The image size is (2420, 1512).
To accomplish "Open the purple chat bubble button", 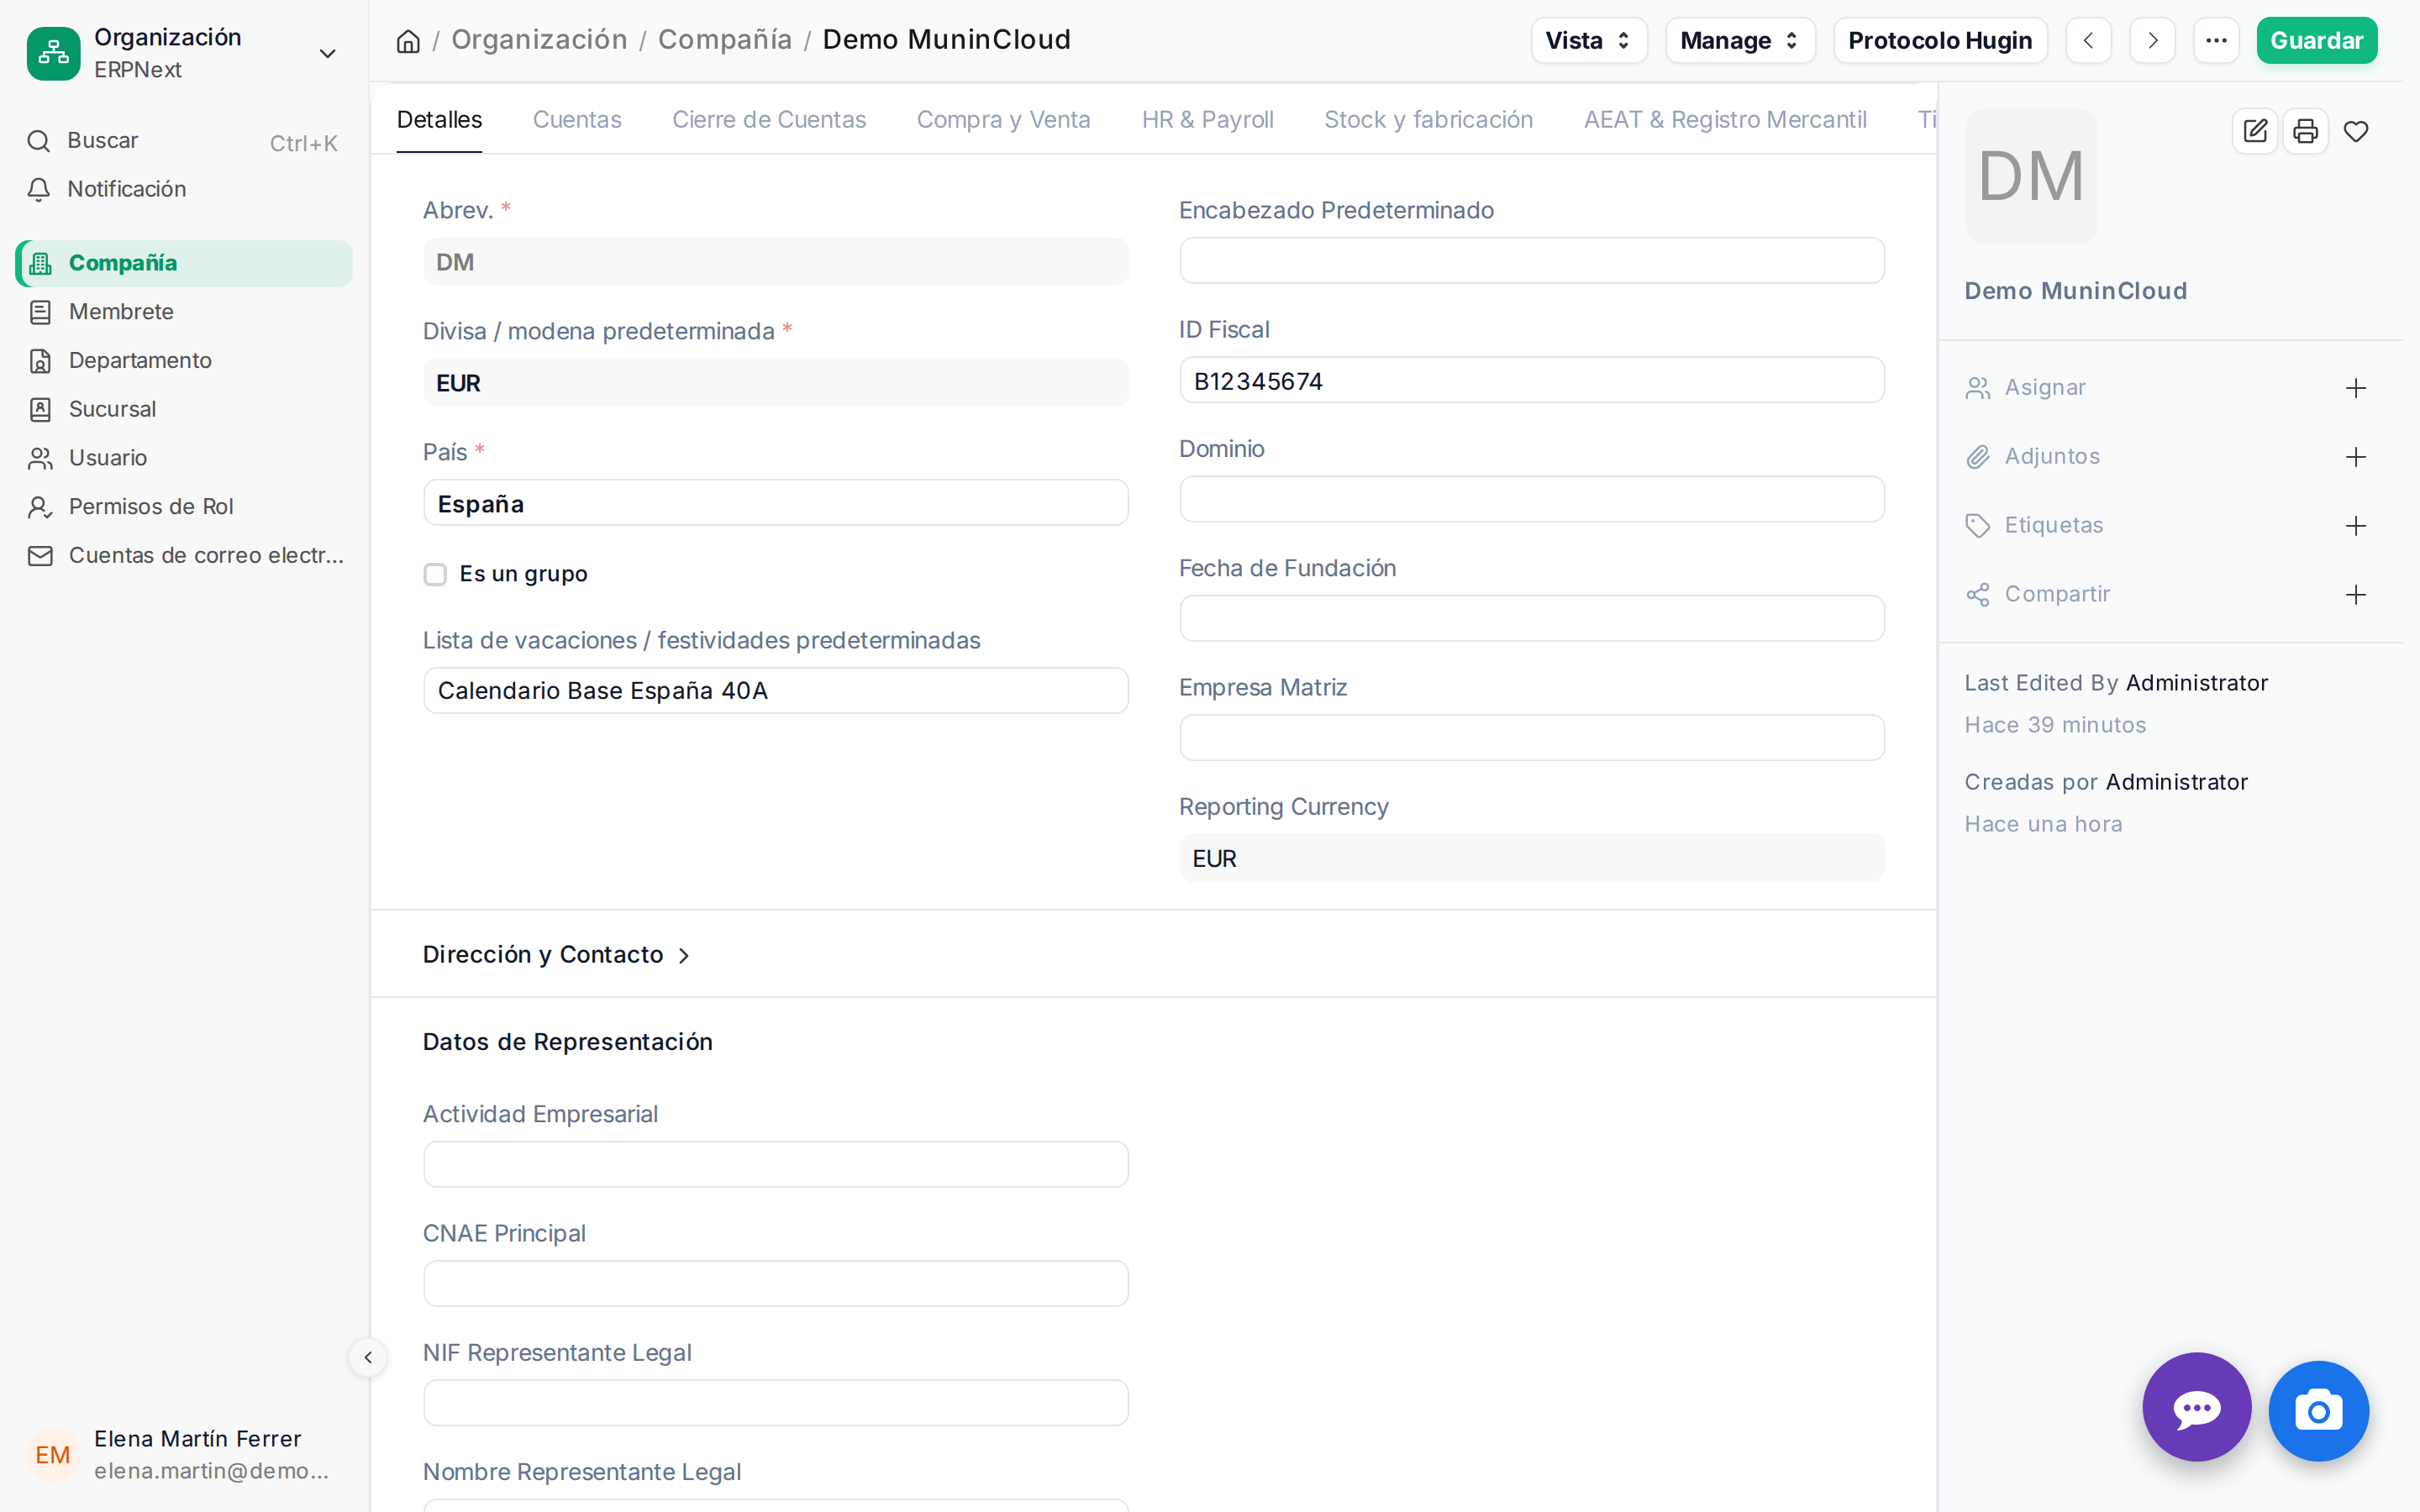I will pyautogui.click(x=2196, y=1408).
